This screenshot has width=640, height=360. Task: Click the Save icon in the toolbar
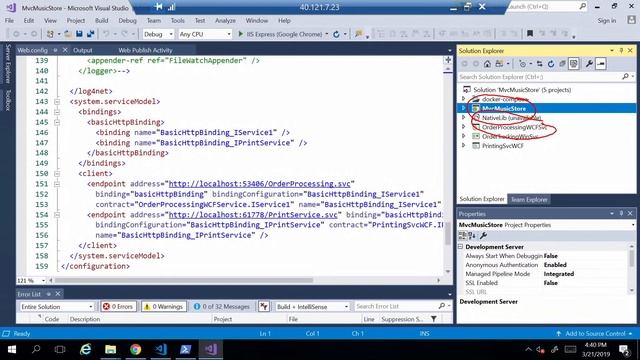[x=80, y=34]
